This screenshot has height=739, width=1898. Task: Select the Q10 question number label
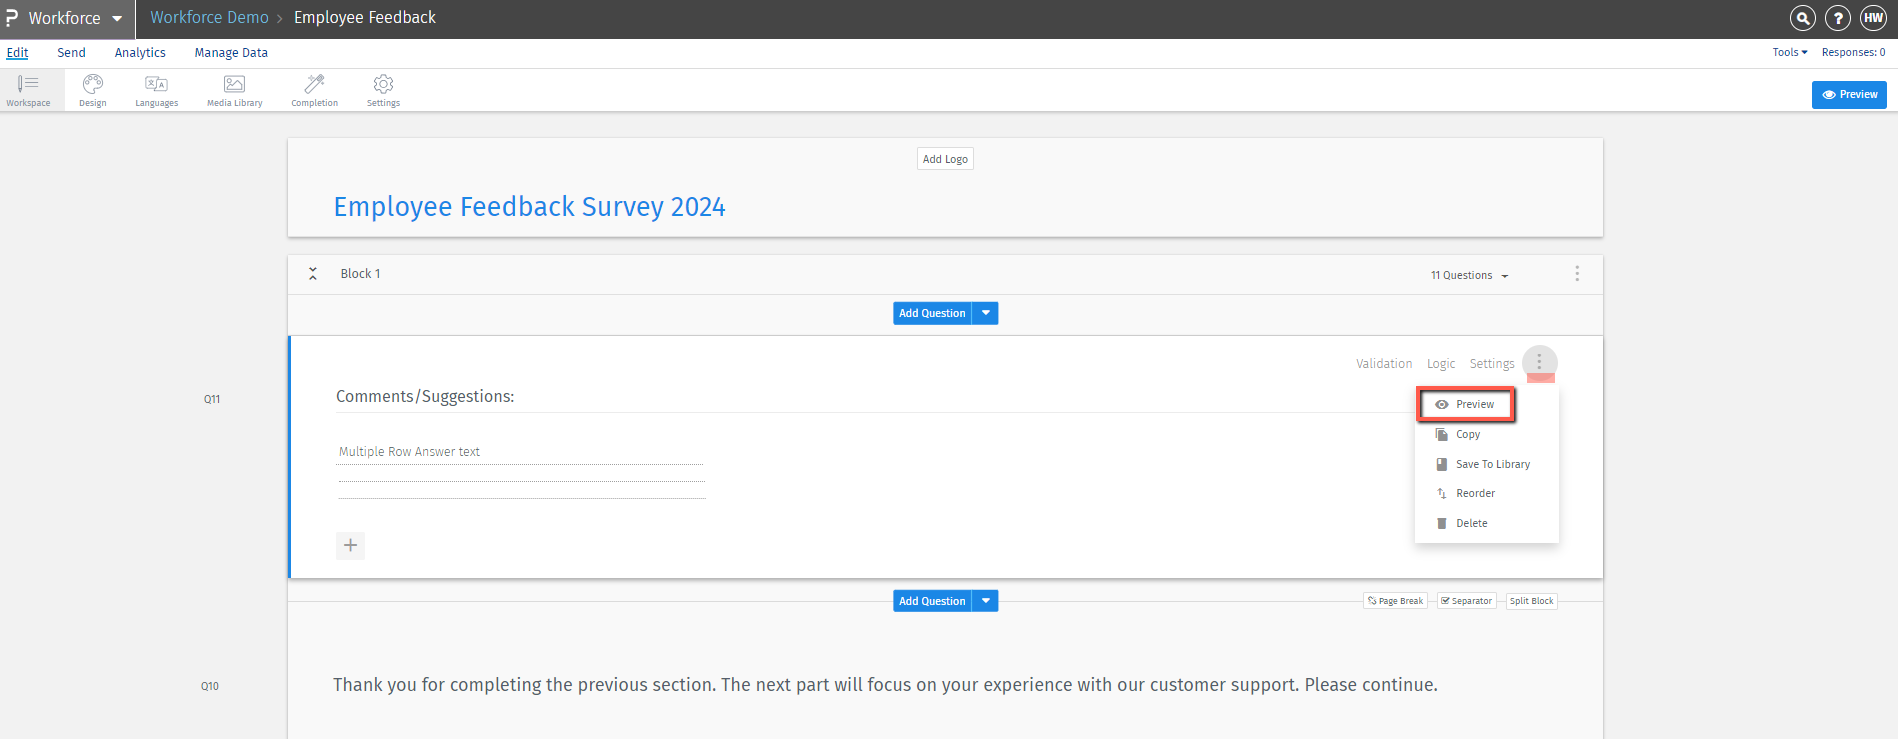(210, 686)
